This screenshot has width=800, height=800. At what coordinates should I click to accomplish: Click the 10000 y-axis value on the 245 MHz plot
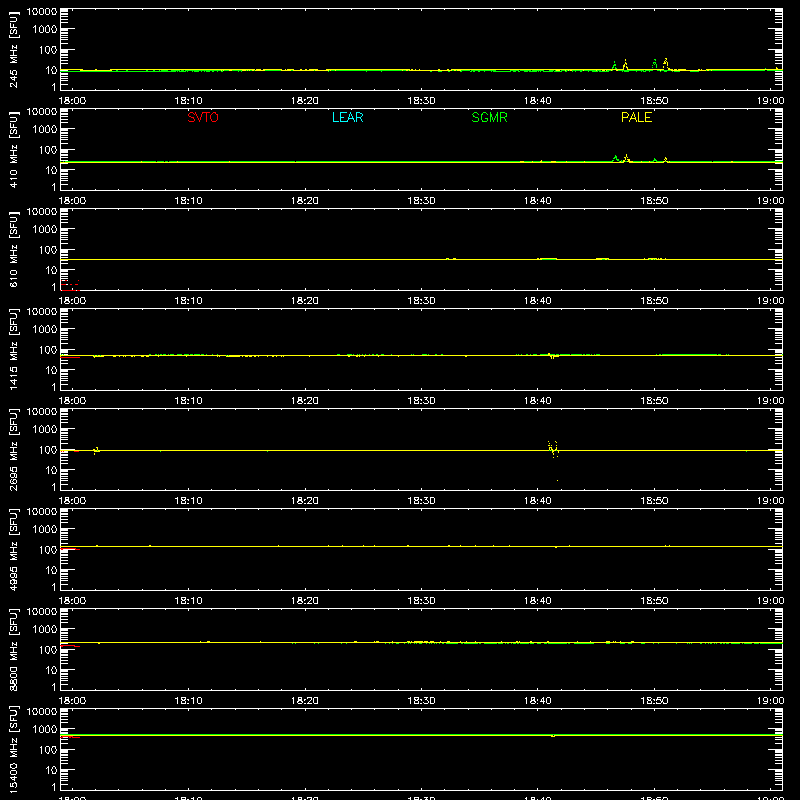tap(42, 12)
